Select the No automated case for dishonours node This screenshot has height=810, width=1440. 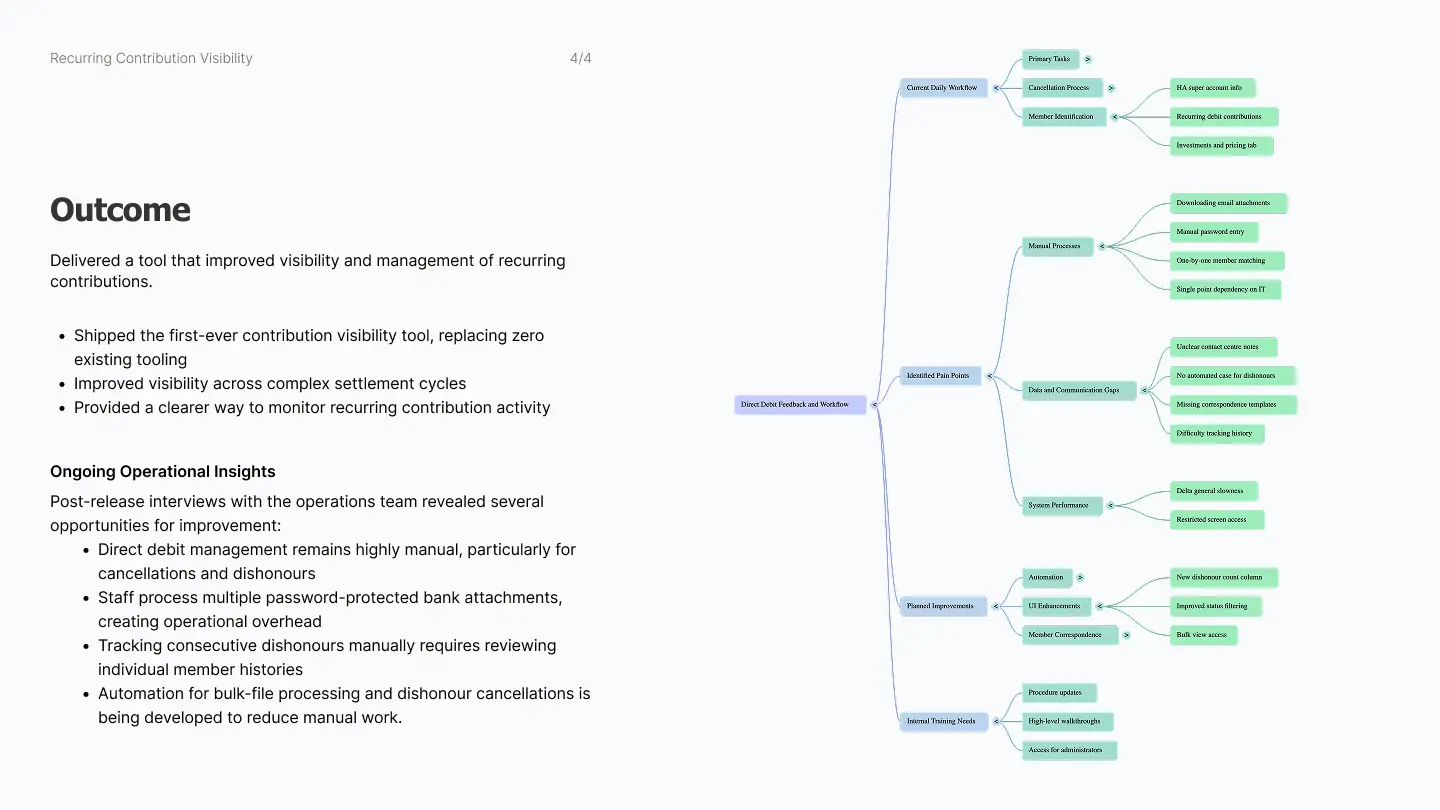(1232, 376)
